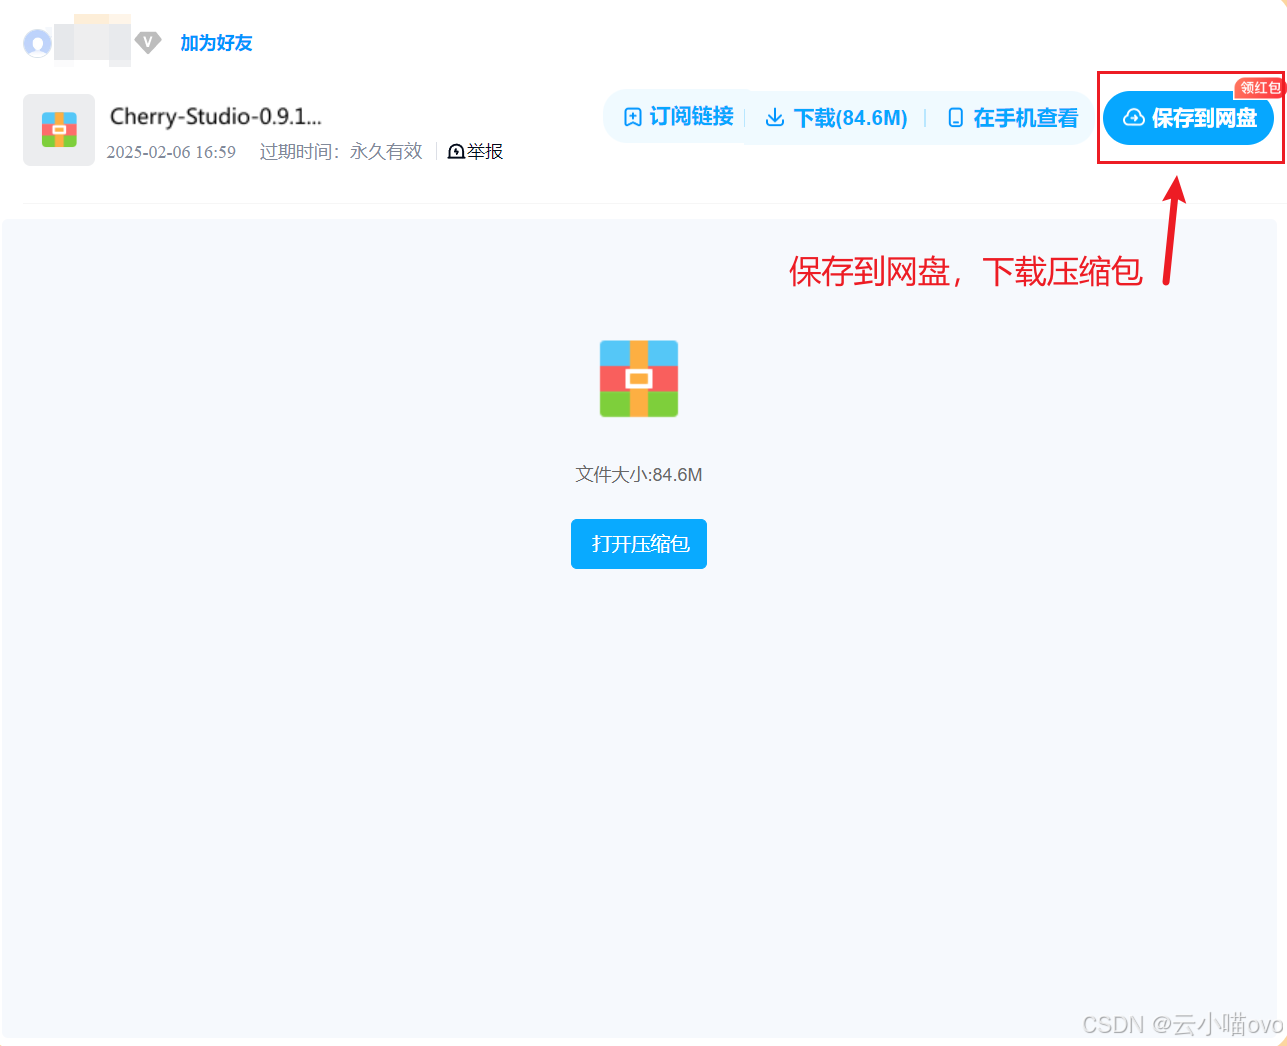
Task: Click the user avatar icon
Action: [37, 43]
